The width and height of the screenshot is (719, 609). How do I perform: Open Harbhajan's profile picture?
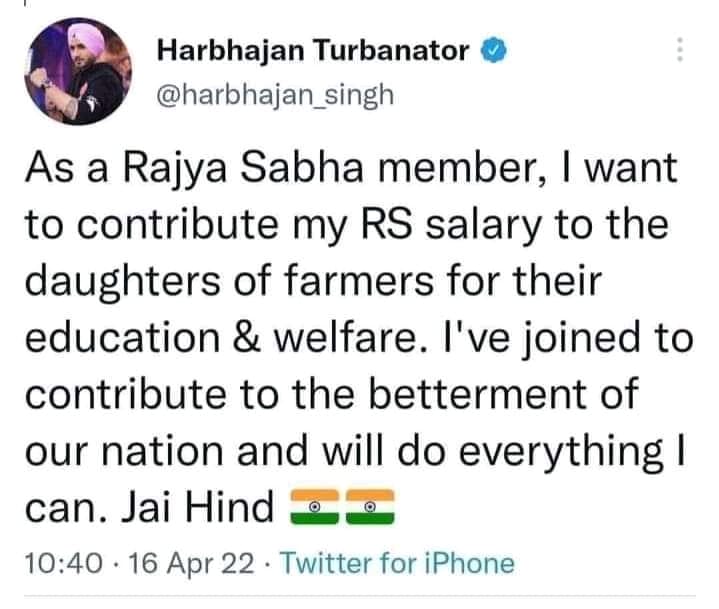point(76,71)
